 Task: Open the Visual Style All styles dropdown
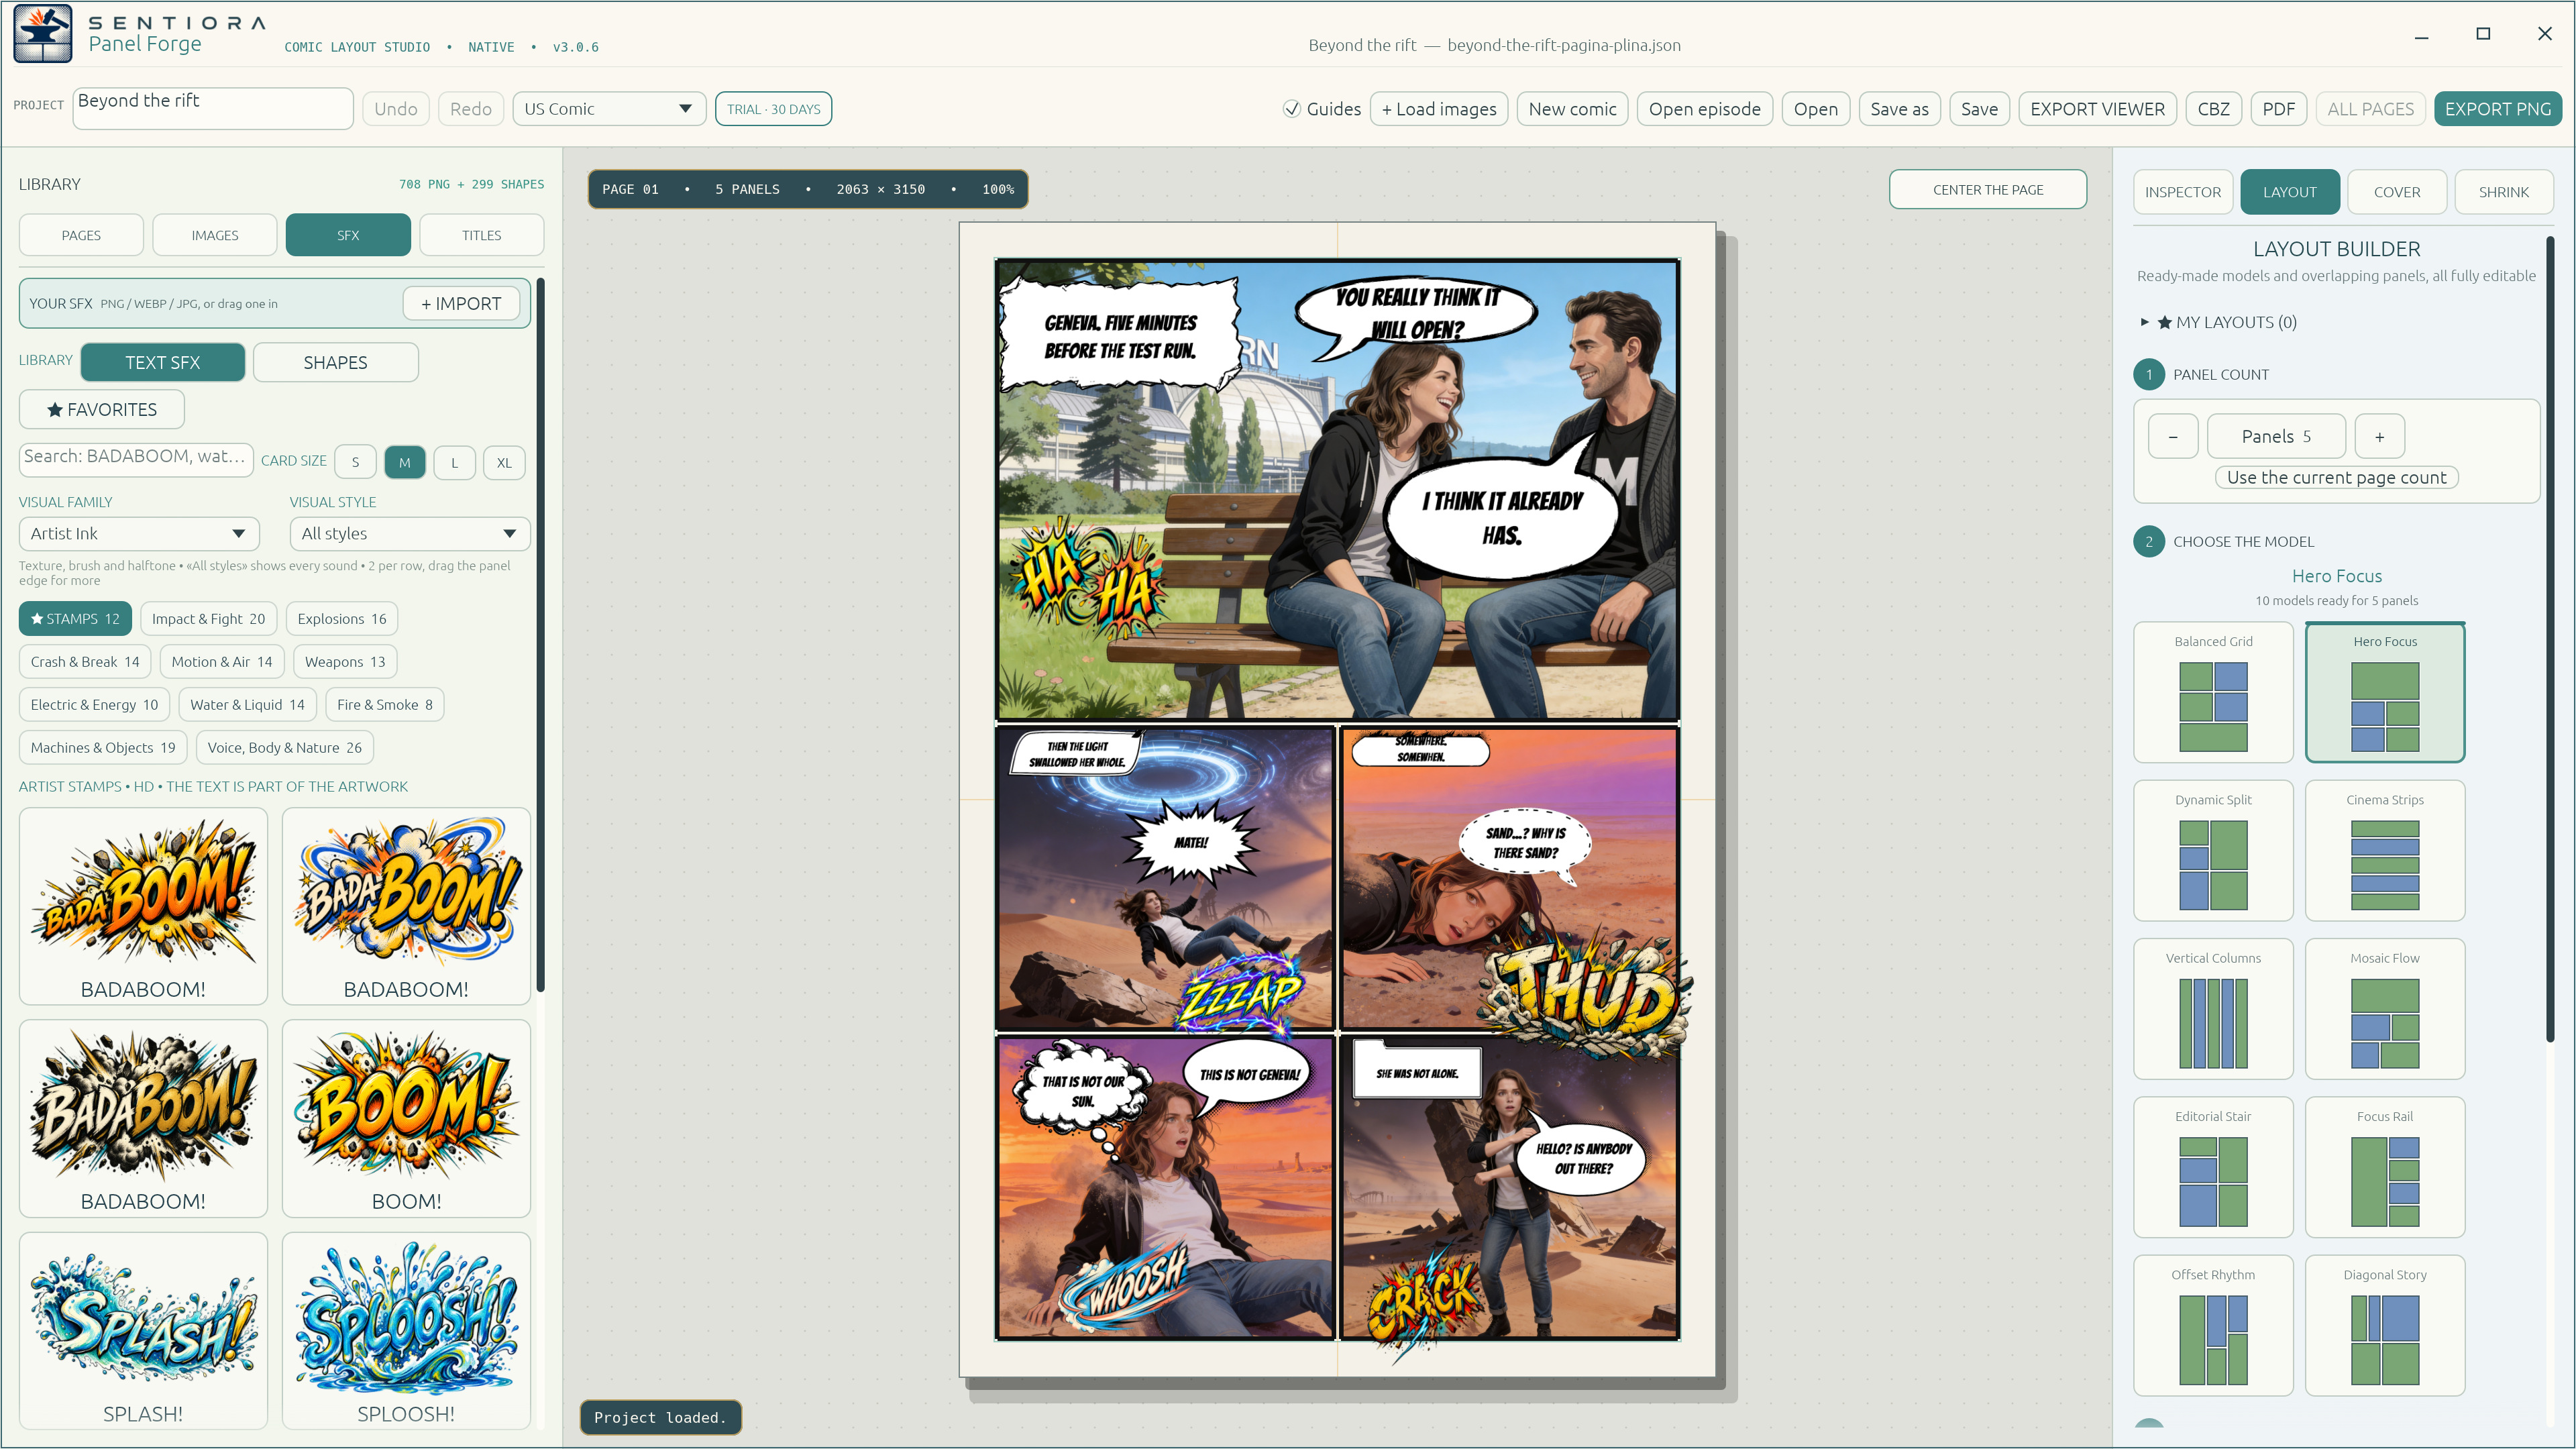coord(410,533)
